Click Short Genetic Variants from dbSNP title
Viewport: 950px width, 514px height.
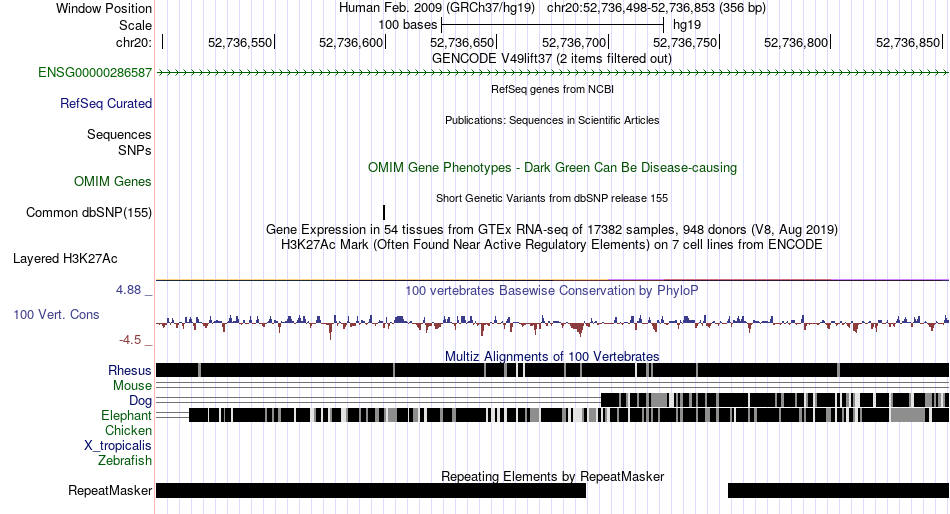pyautogui.click(x=552, y=198)
